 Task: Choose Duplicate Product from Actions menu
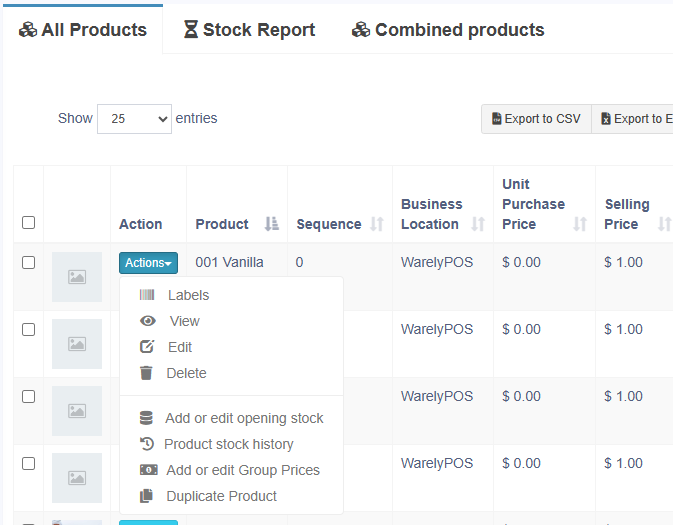point(221,496)
